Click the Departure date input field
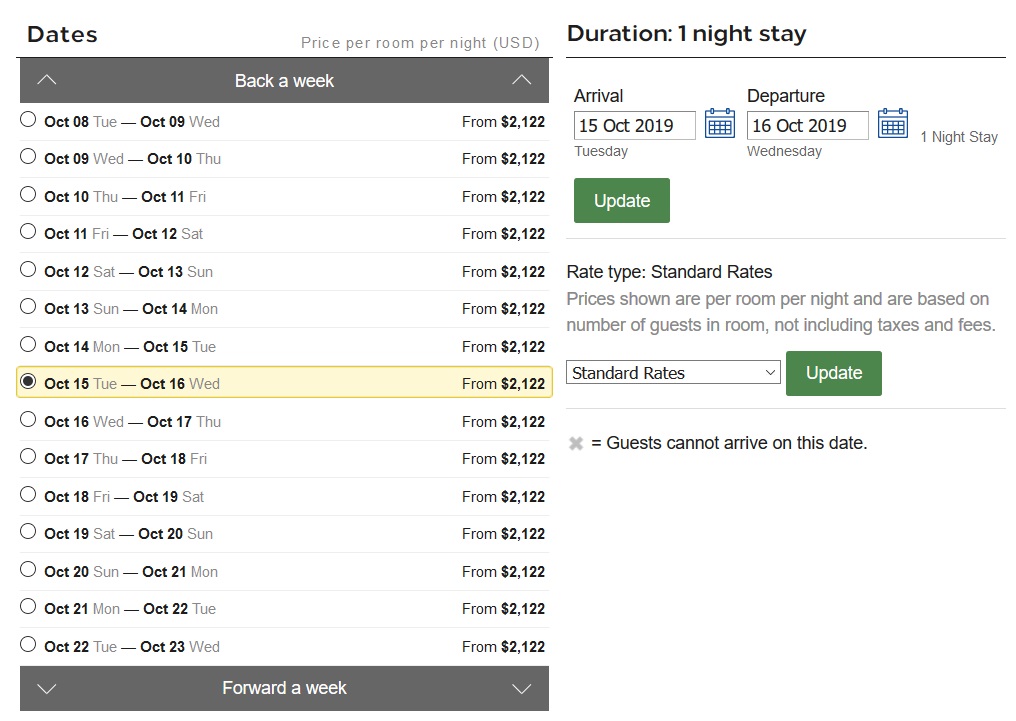Viewport: 1016px width, 721px height. 807,126
